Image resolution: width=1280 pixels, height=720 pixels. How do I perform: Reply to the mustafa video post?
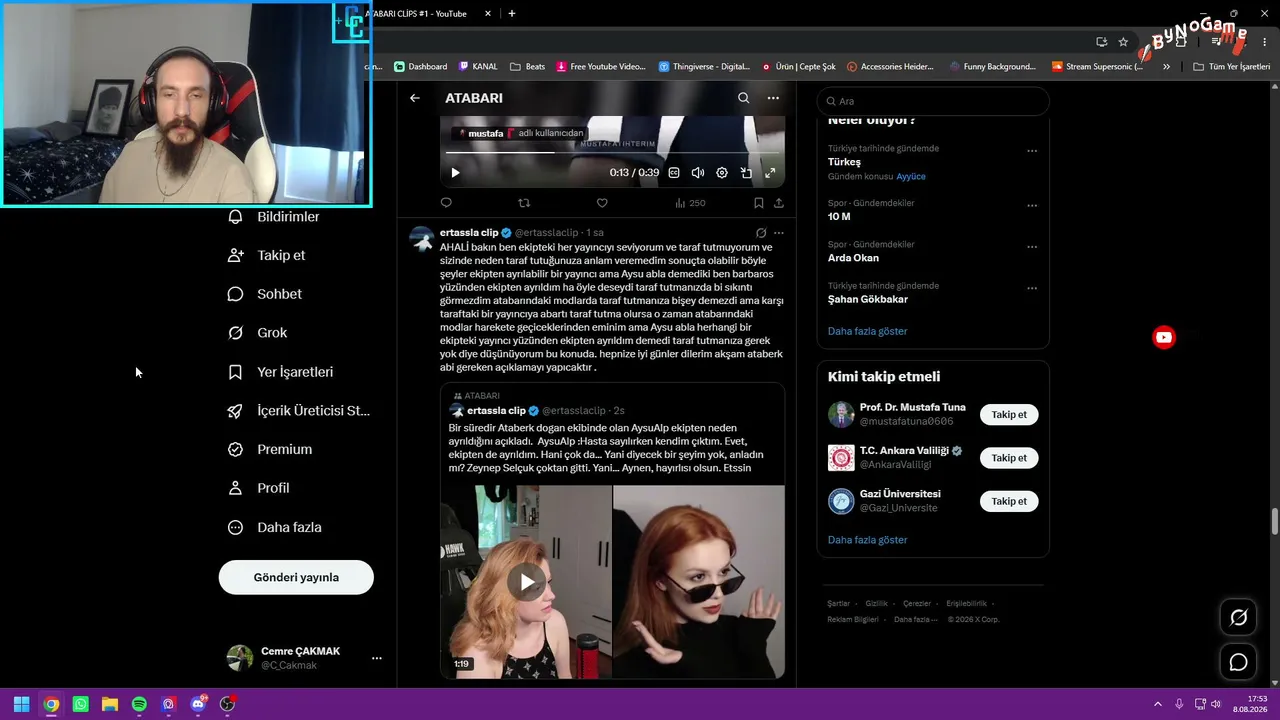point(446,203)
